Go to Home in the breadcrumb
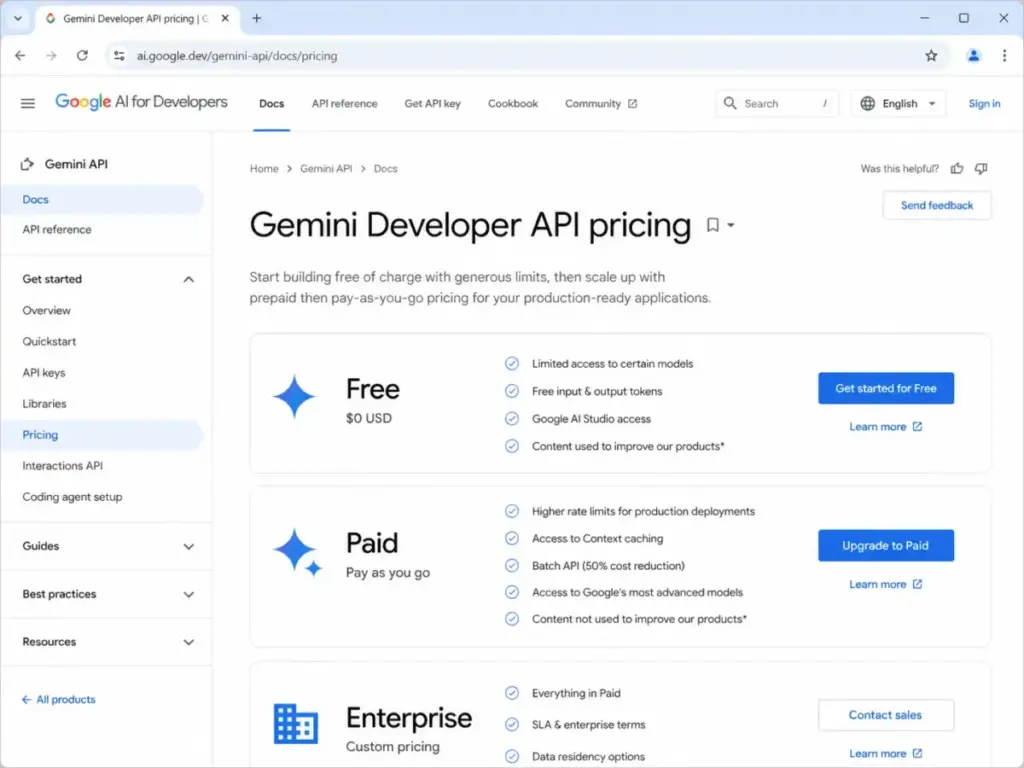Viewport: 1024px width, 768px height. pyautogui.click(x=264, y=168)
